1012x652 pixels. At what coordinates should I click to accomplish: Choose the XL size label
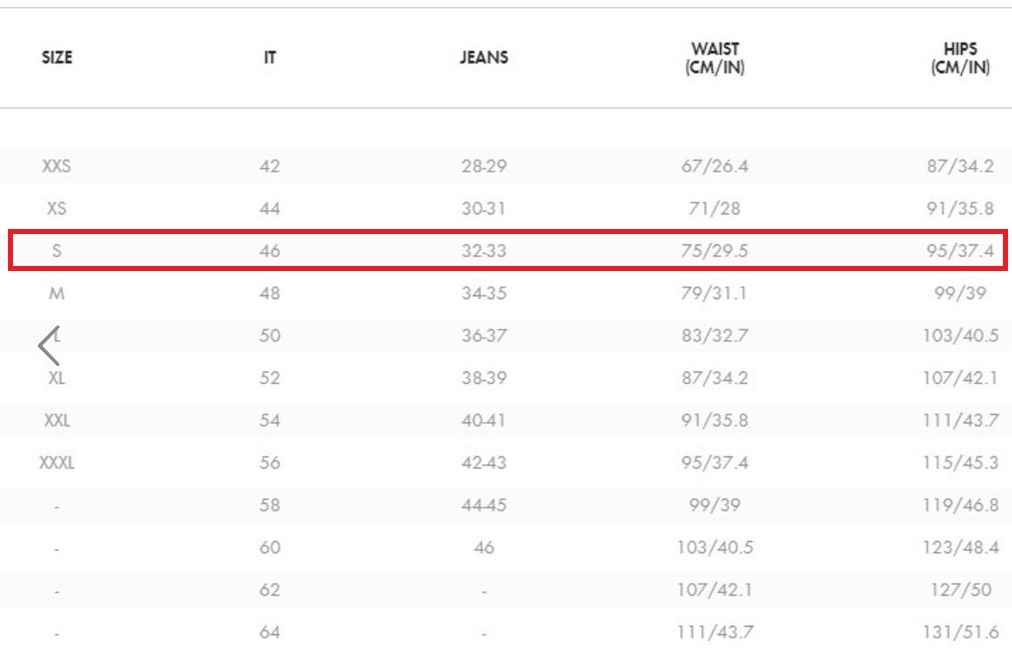click(57, 378)
